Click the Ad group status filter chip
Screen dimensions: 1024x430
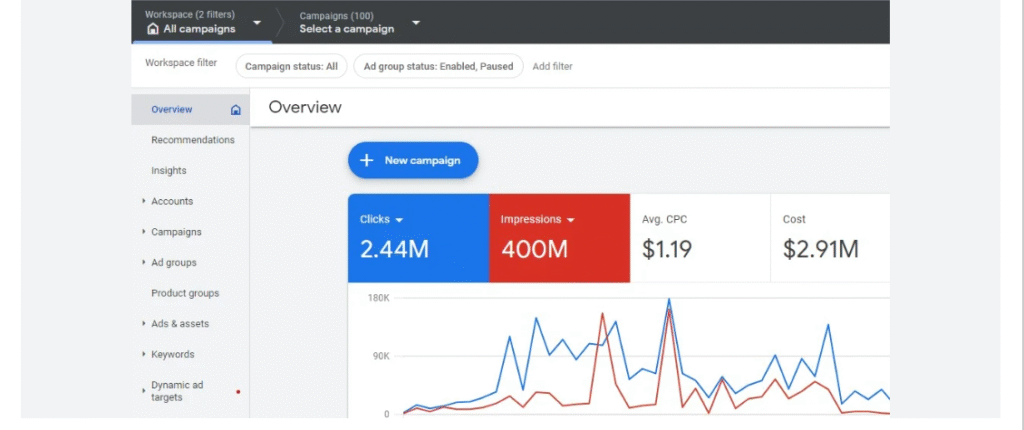[x=440, y=67]
